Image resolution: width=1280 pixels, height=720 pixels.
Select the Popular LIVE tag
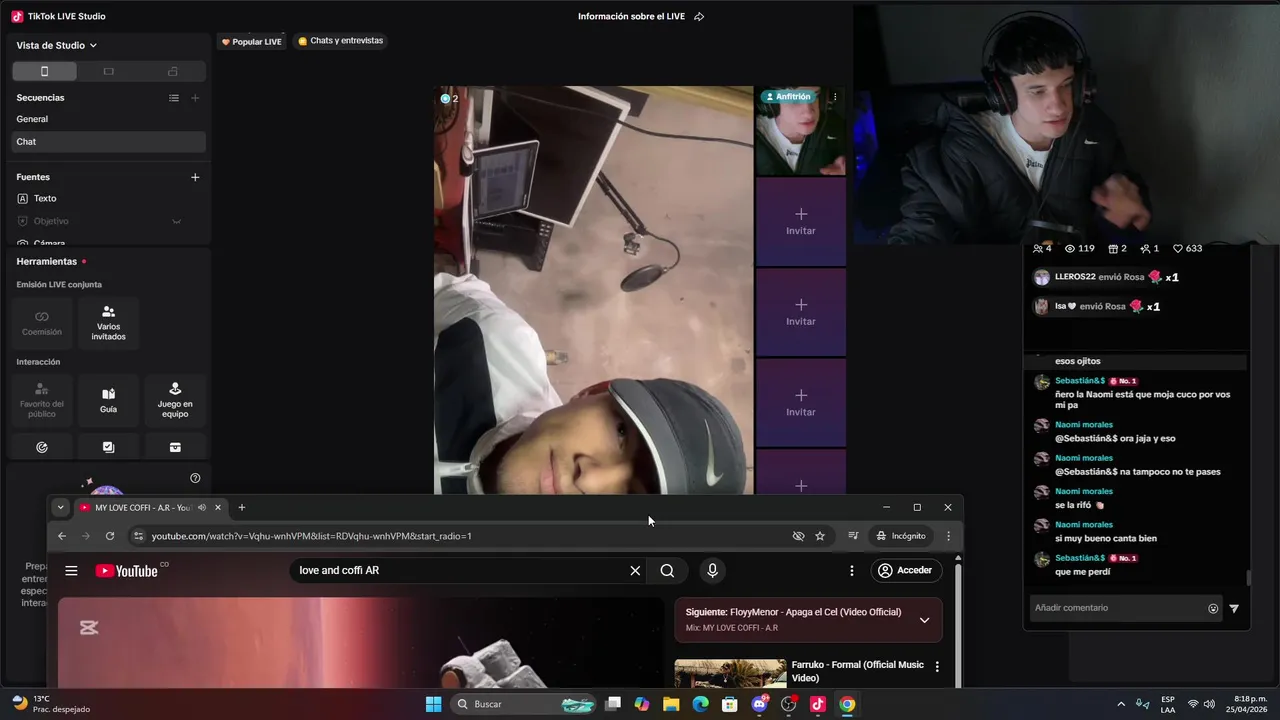[251, 42]
